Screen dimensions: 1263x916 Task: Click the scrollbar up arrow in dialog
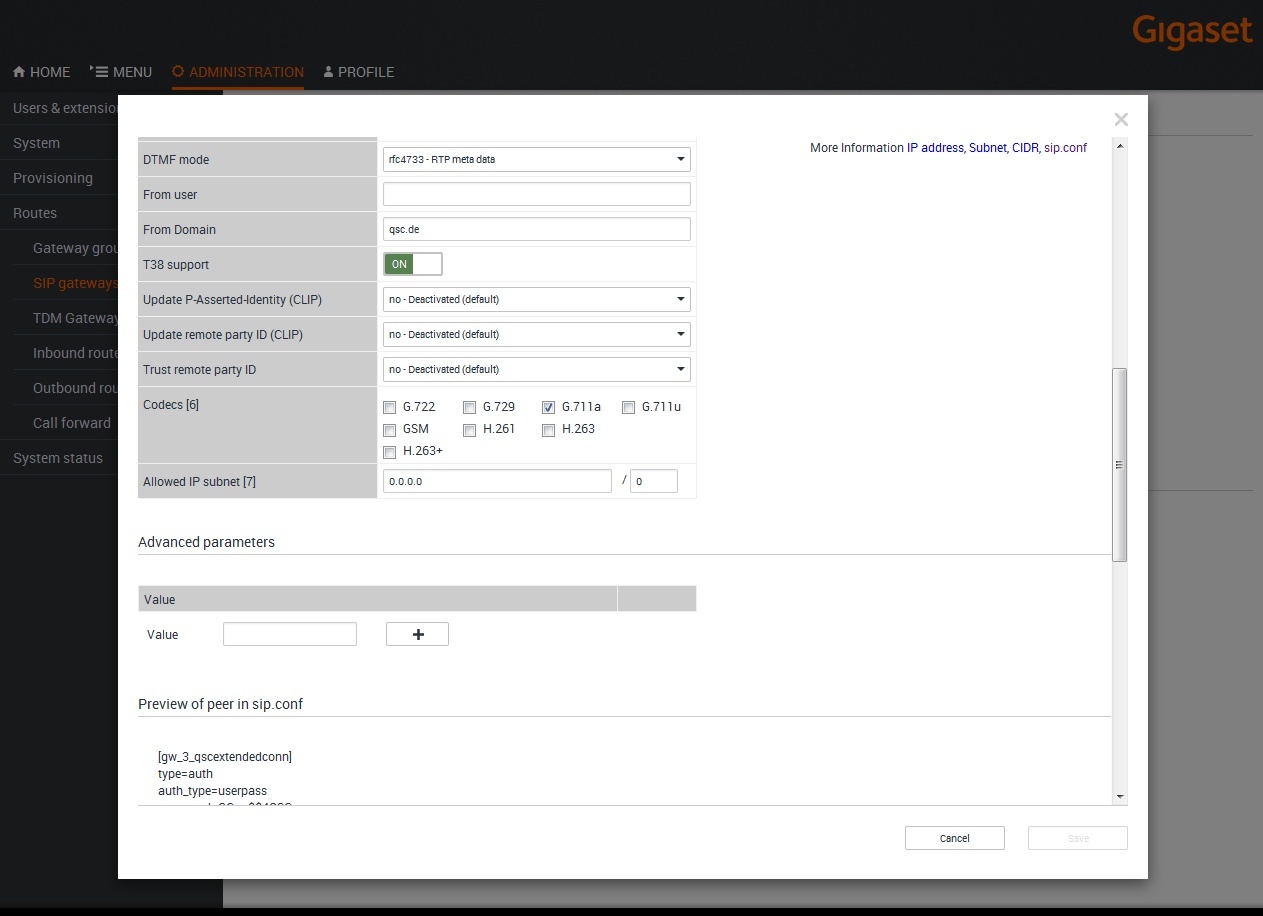(x=1120, y=147)
